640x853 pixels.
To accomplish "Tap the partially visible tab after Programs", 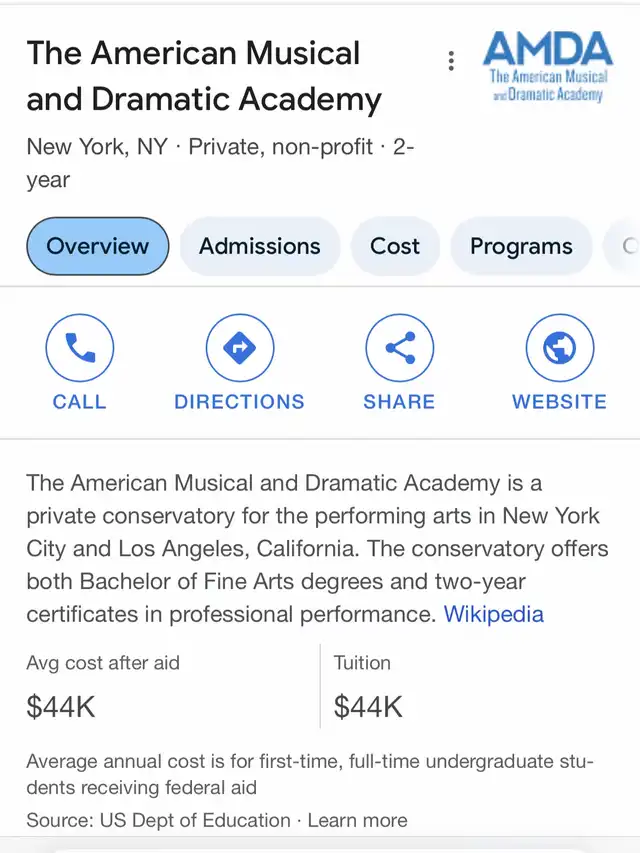I will point(626,246).
